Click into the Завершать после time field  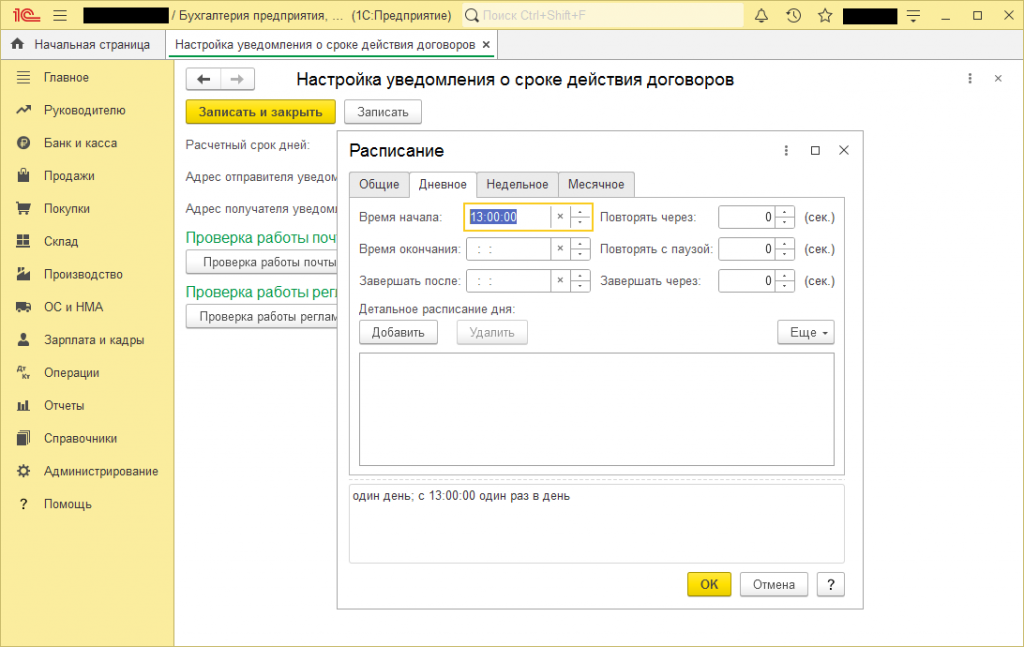(508, 281)
